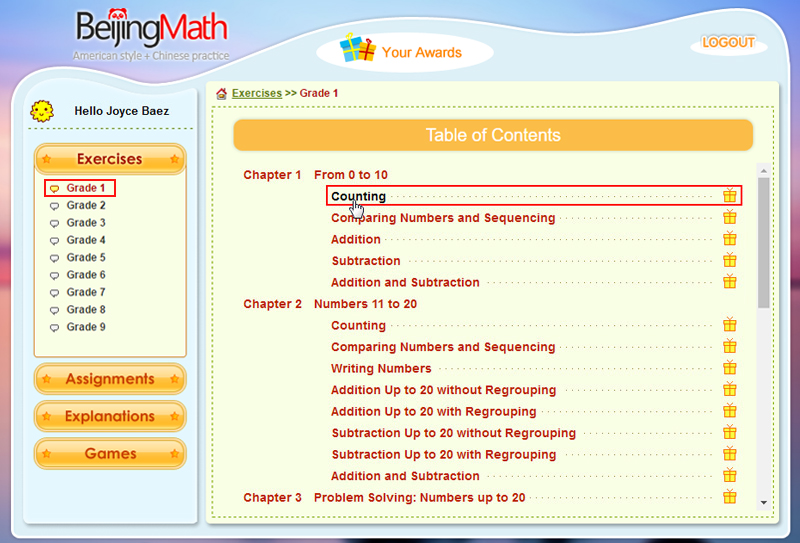
Task: Click gift icon for Chapter 1 Addition
Action: [x=730, y=238]
